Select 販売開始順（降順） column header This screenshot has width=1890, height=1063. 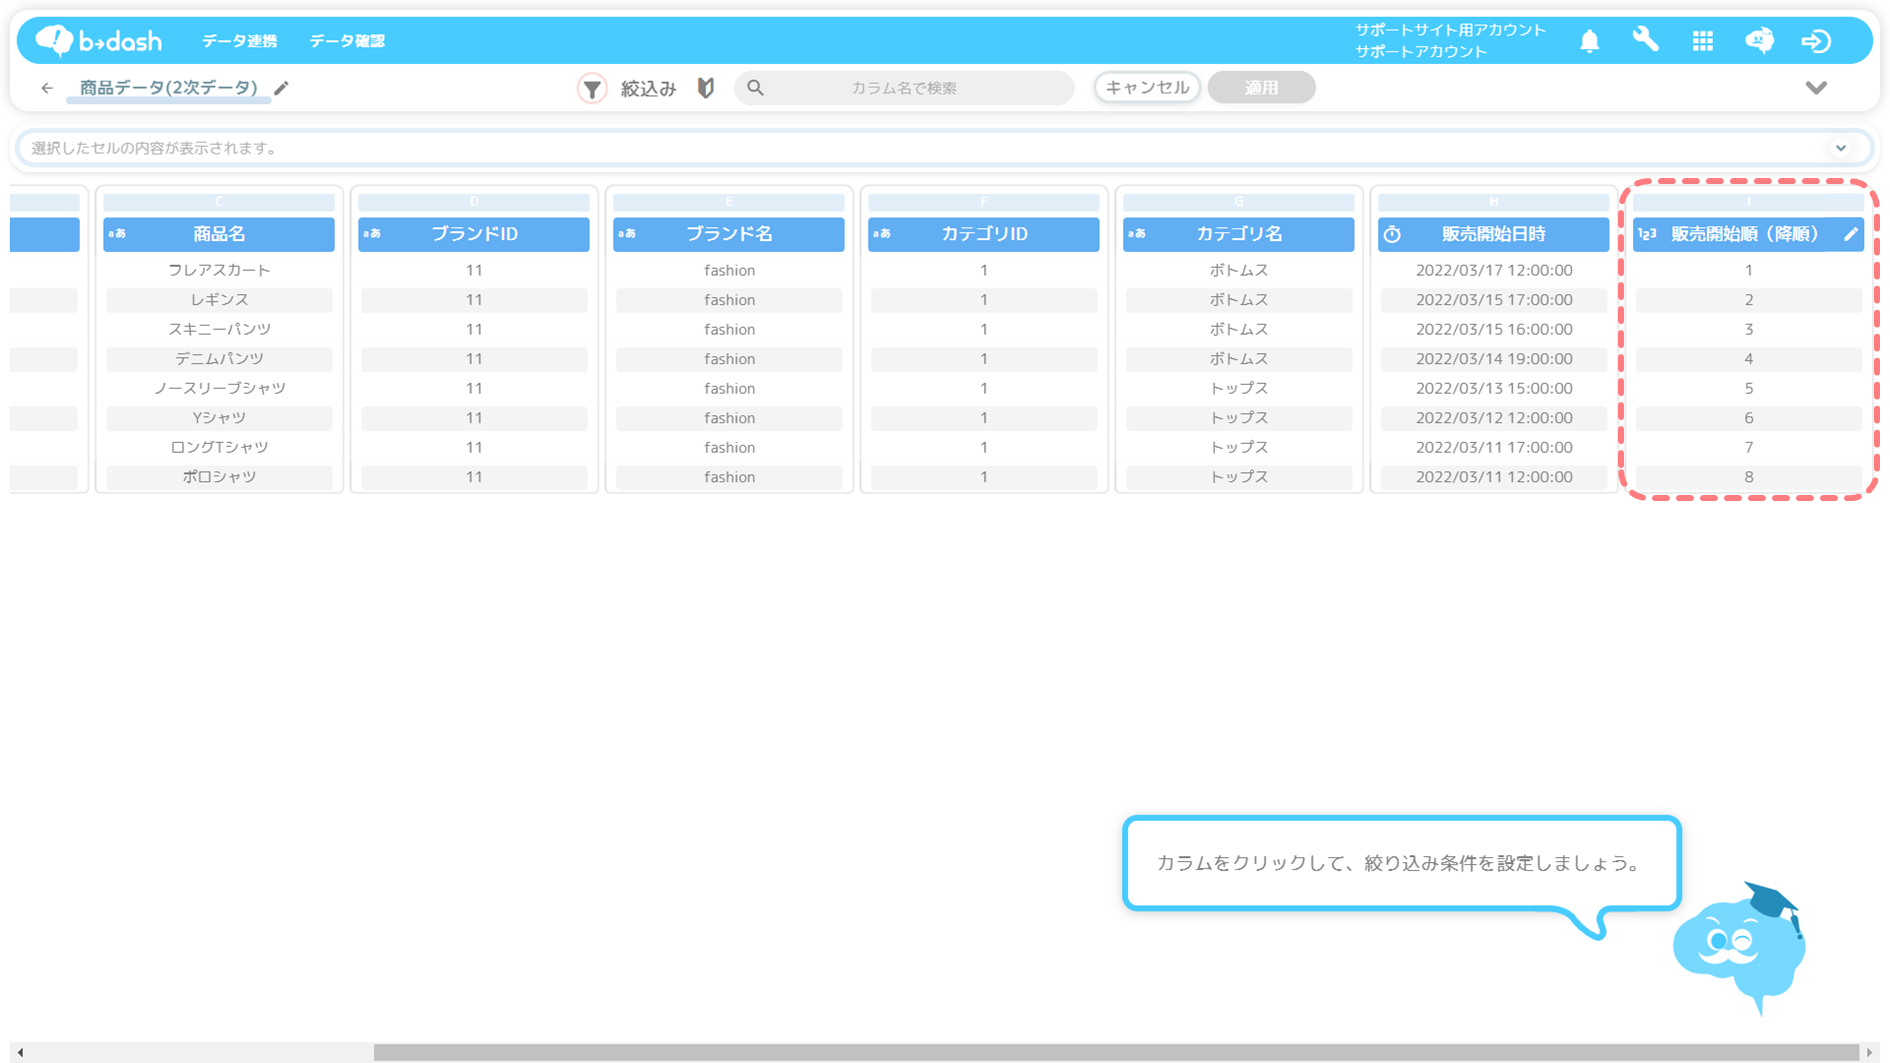click(x=1749, y=234)
